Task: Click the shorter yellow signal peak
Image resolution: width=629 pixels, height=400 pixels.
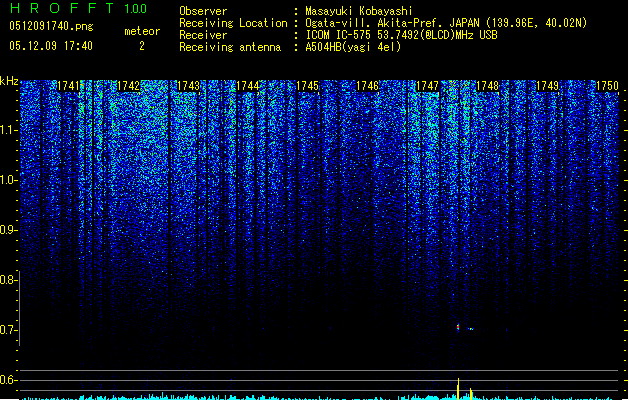Action: pyautogui.click(x=471, y=394)
